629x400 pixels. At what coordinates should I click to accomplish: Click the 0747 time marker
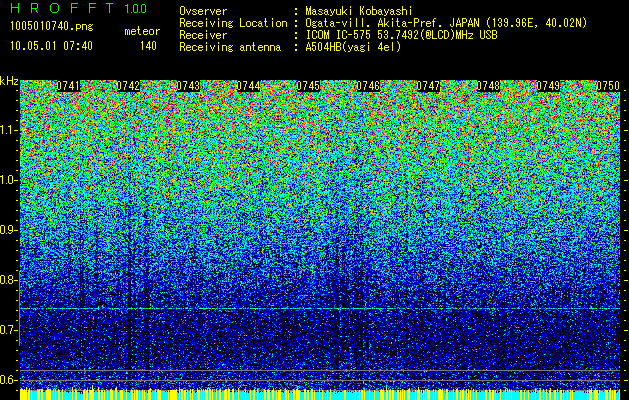[428, 86]
